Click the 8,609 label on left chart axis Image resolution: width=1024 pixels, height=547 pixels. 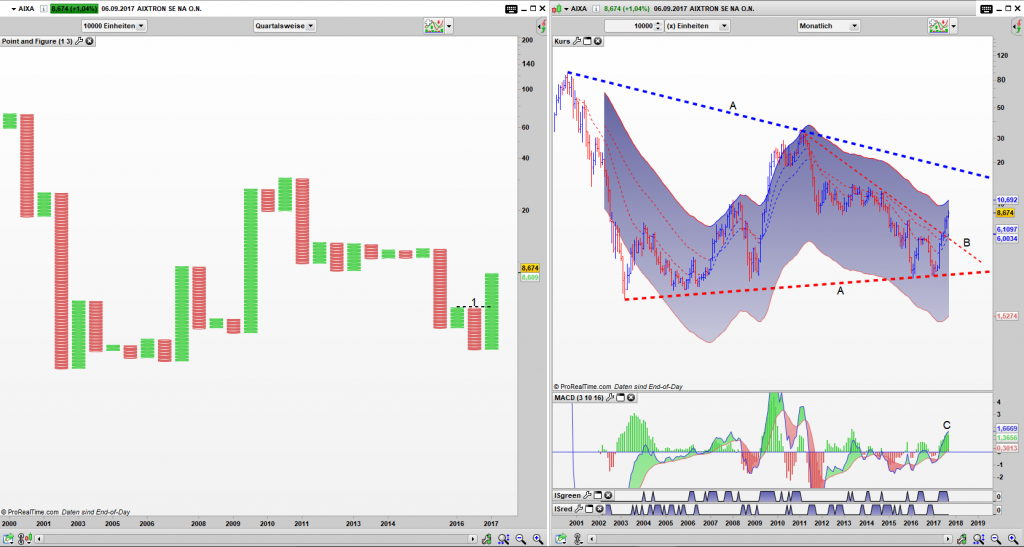[x=530, y=277]
